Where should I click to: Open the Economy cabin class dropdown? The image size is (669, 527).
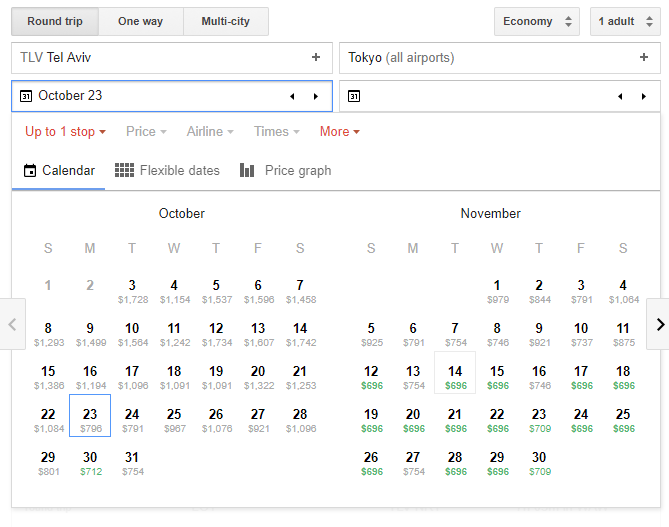pyautogui.click(x=537, y=21)
